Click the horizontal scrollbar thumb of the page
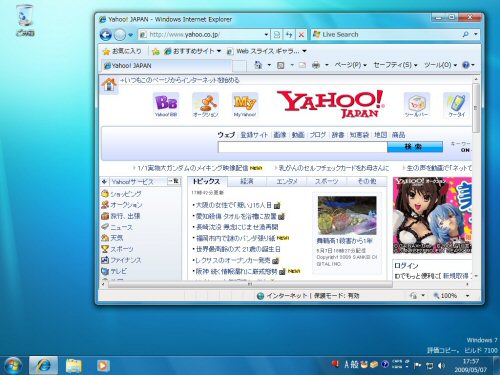Viewport: 500px width, 375px height. [x=250, y=284]
